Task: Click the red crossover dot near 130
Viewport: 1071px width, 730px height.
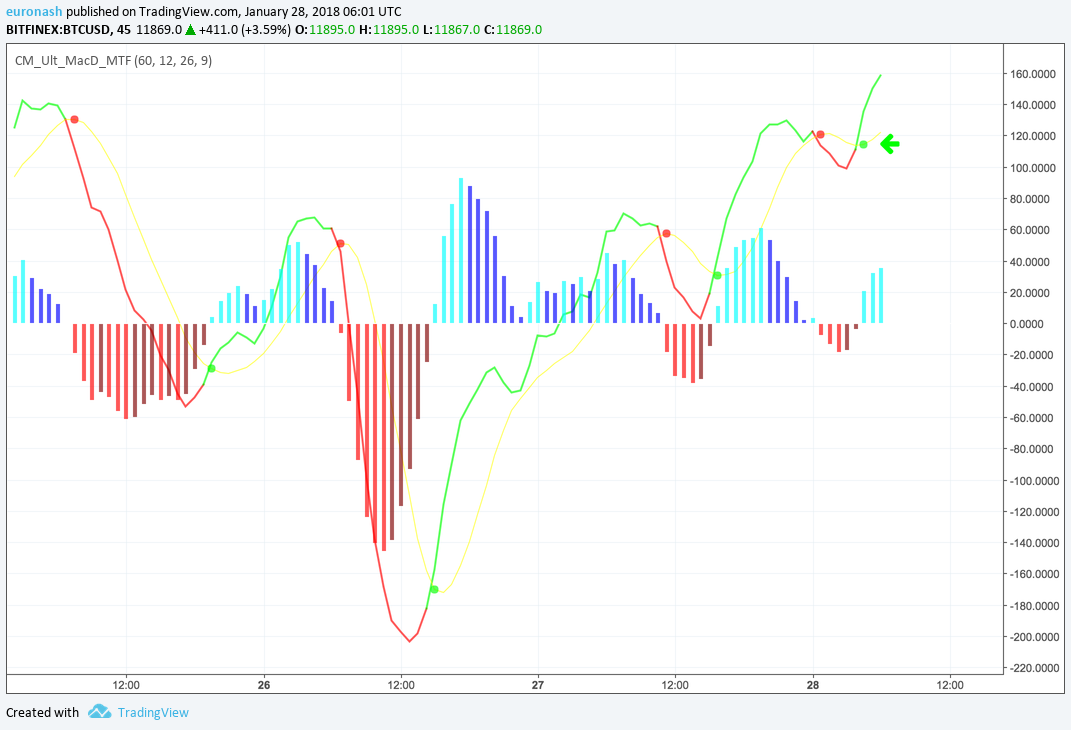Action: click(74, 120)
